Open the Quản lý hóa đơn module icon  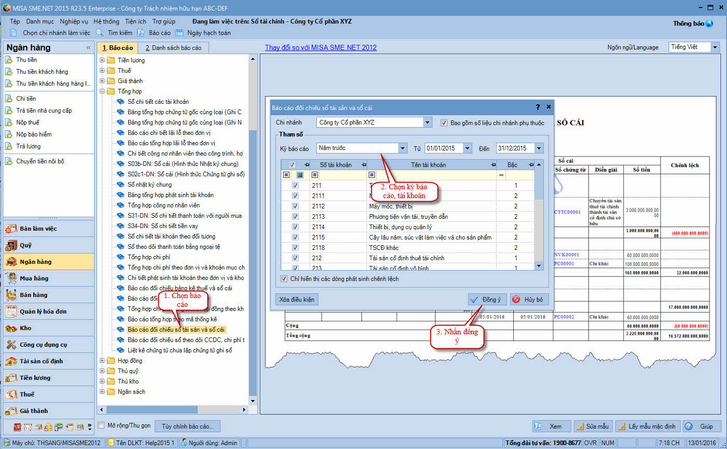click(11, 312)
